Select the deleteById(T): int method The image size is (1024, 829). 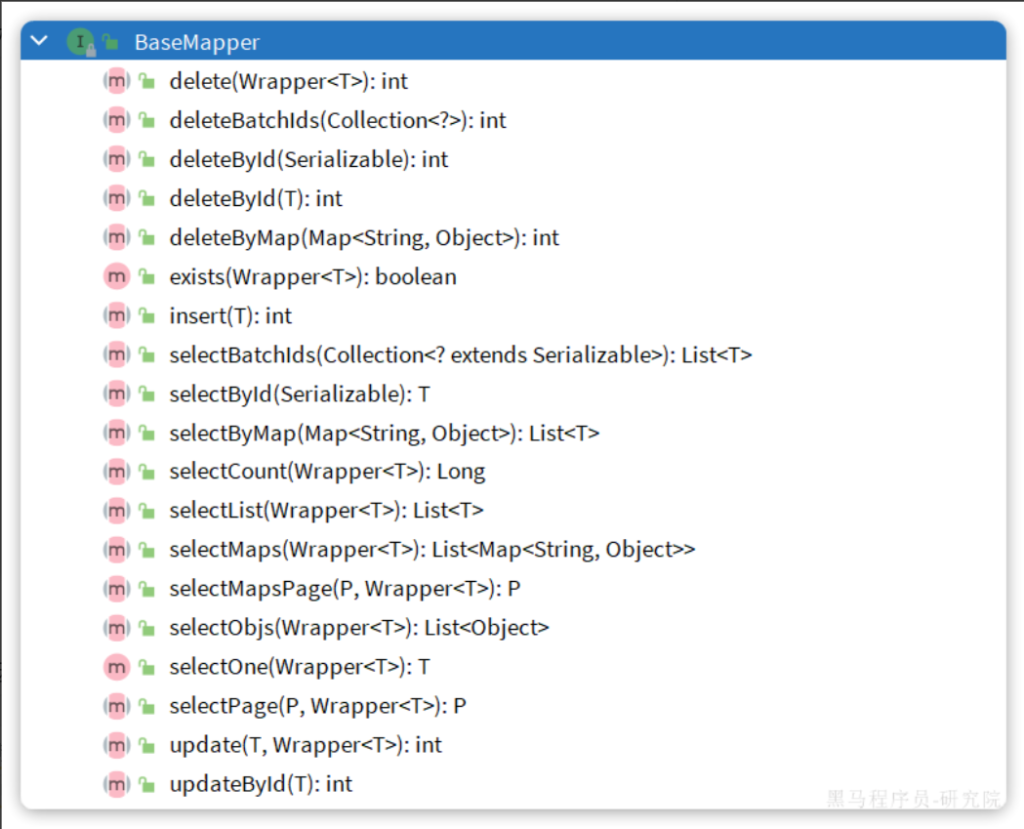(x=255, y=199)
